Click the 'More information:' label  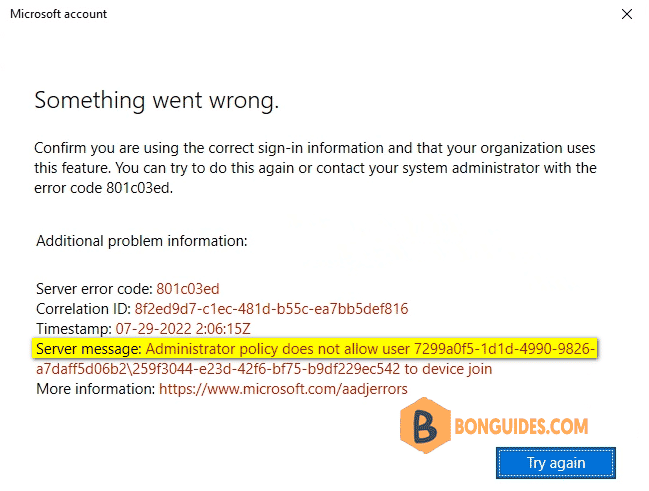click(96, 389)
